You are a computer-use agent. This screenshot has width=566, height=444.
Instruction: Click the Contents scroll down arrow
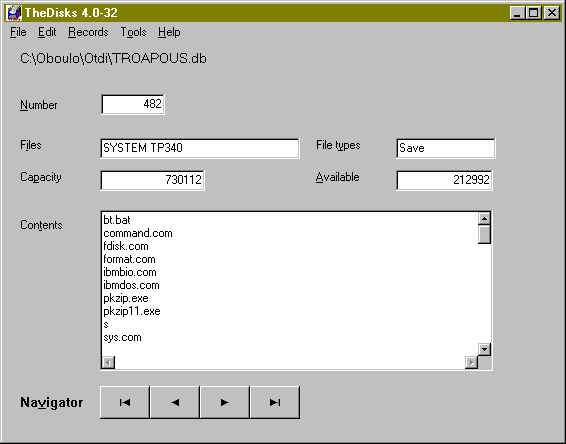tap(484, 349)
